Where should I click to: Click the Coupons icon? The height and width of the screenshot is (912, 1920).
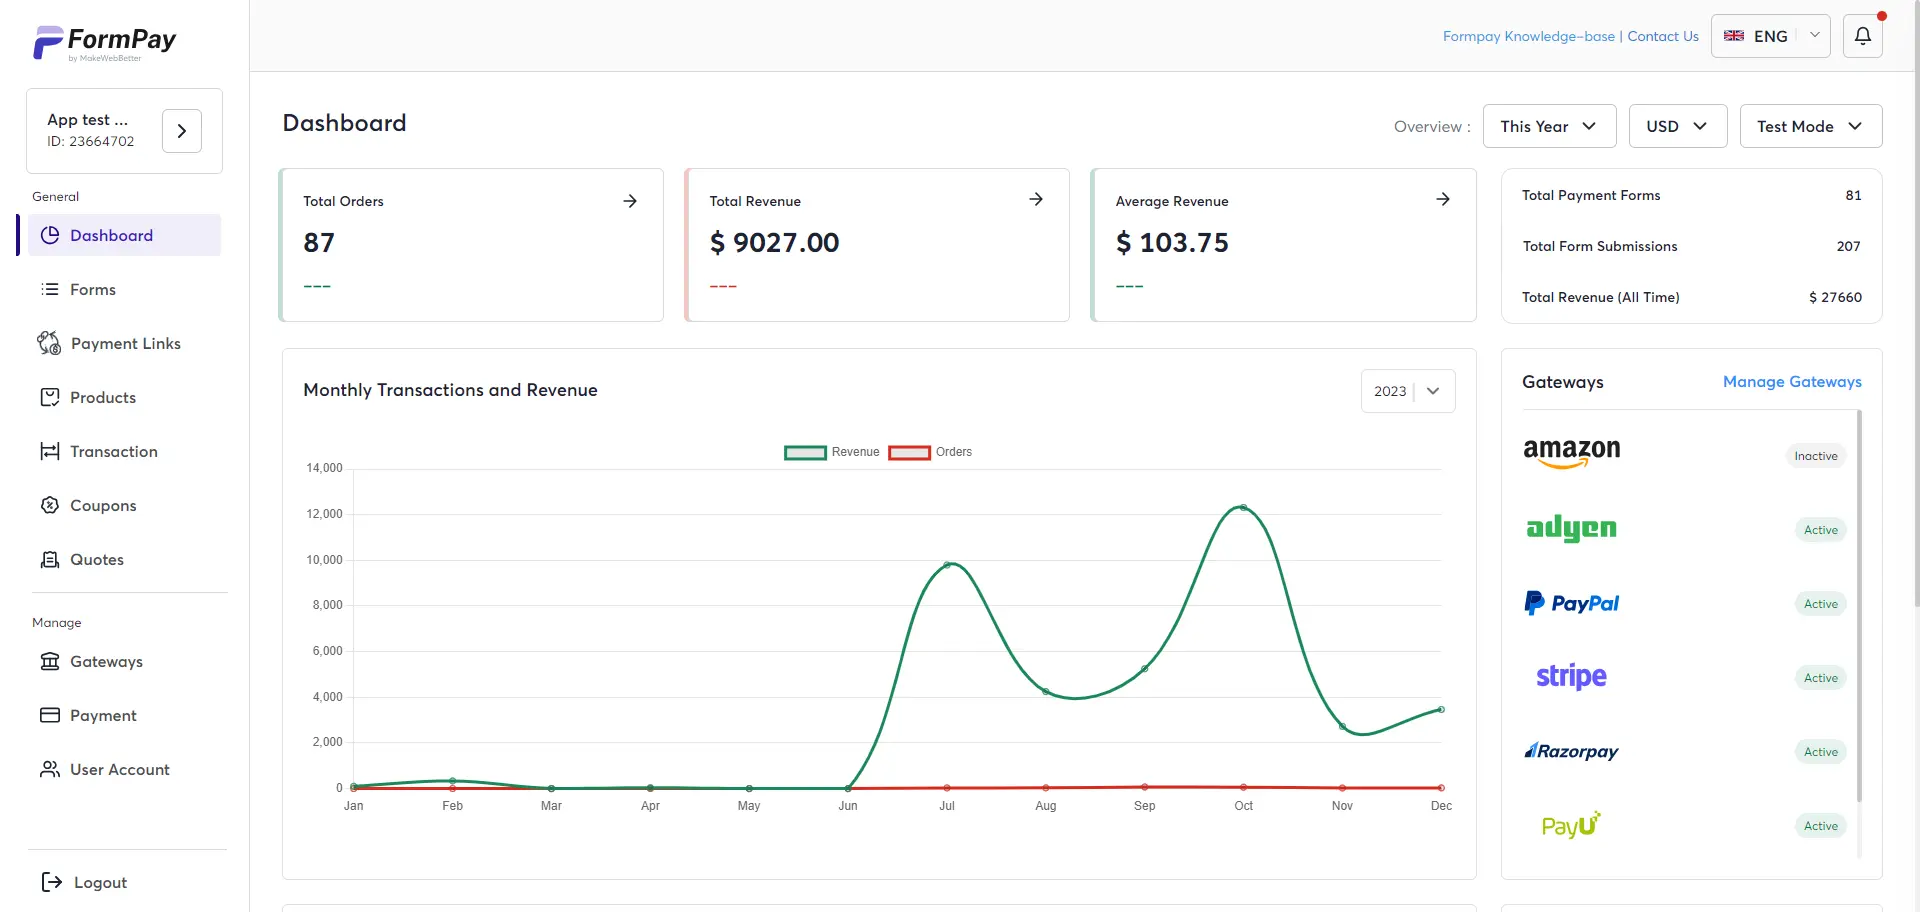tap(49, 505)
